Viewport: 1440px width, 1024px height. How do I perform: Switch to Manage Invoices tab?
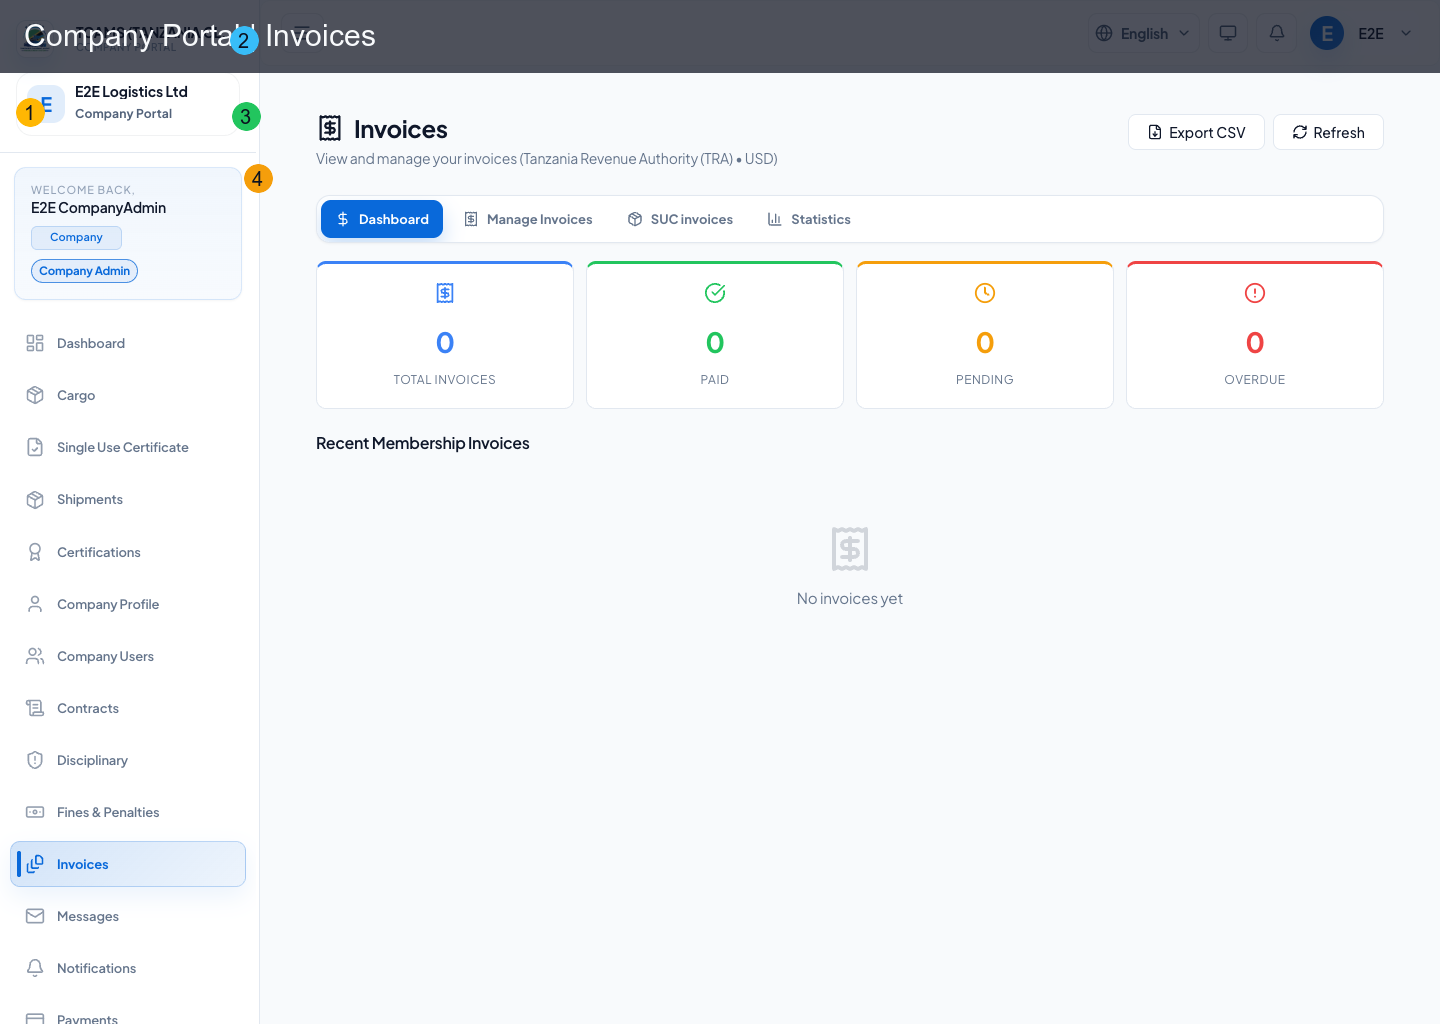(528, 219)
